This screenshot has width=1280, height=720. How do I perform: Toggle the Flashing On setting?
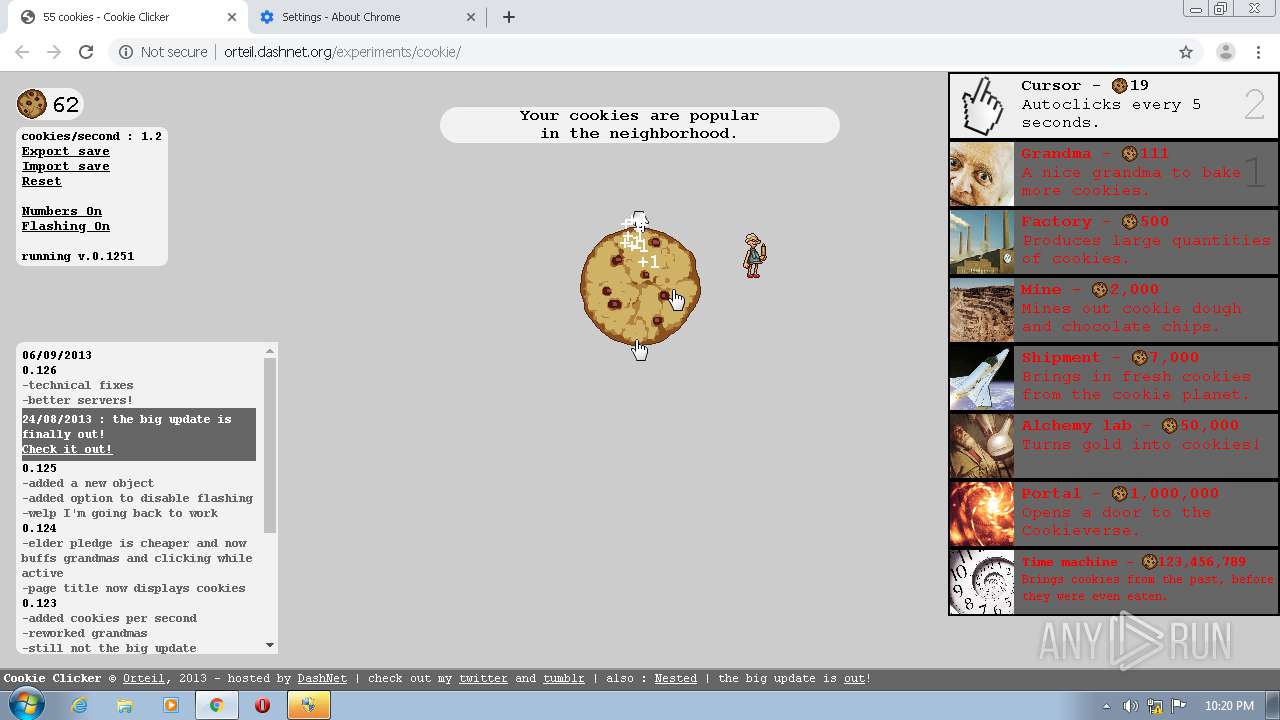[66, 226]
